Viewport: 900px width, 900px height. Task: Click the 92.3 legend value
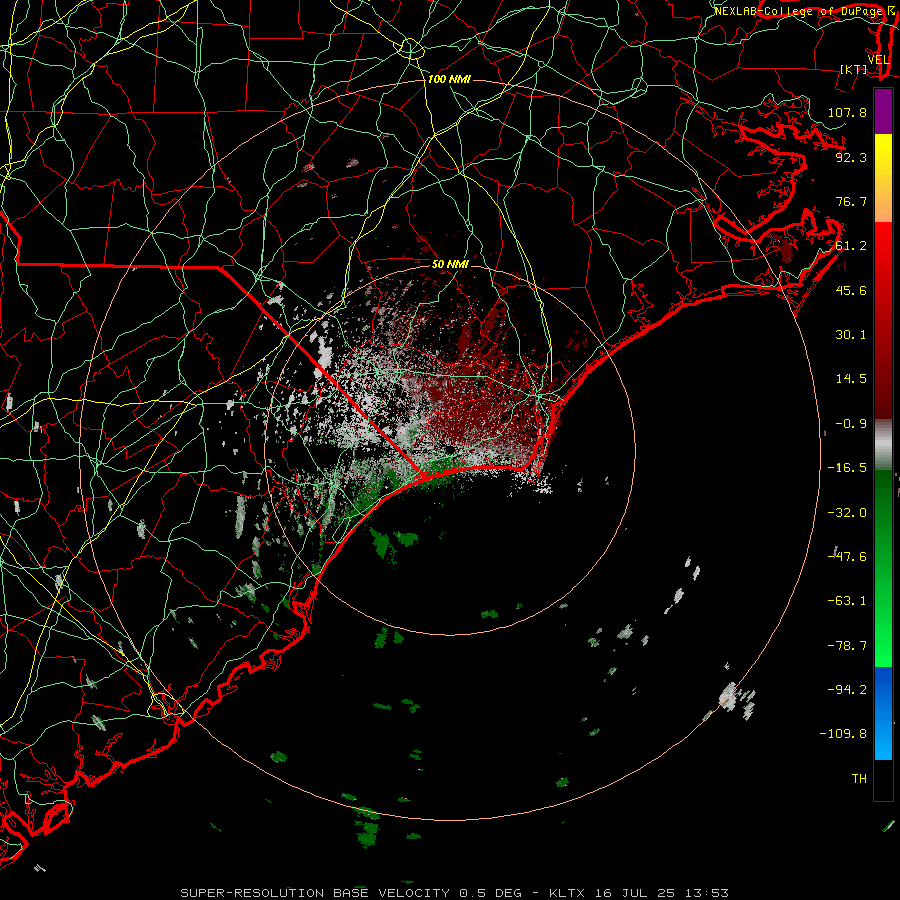[x=851, y=157]
